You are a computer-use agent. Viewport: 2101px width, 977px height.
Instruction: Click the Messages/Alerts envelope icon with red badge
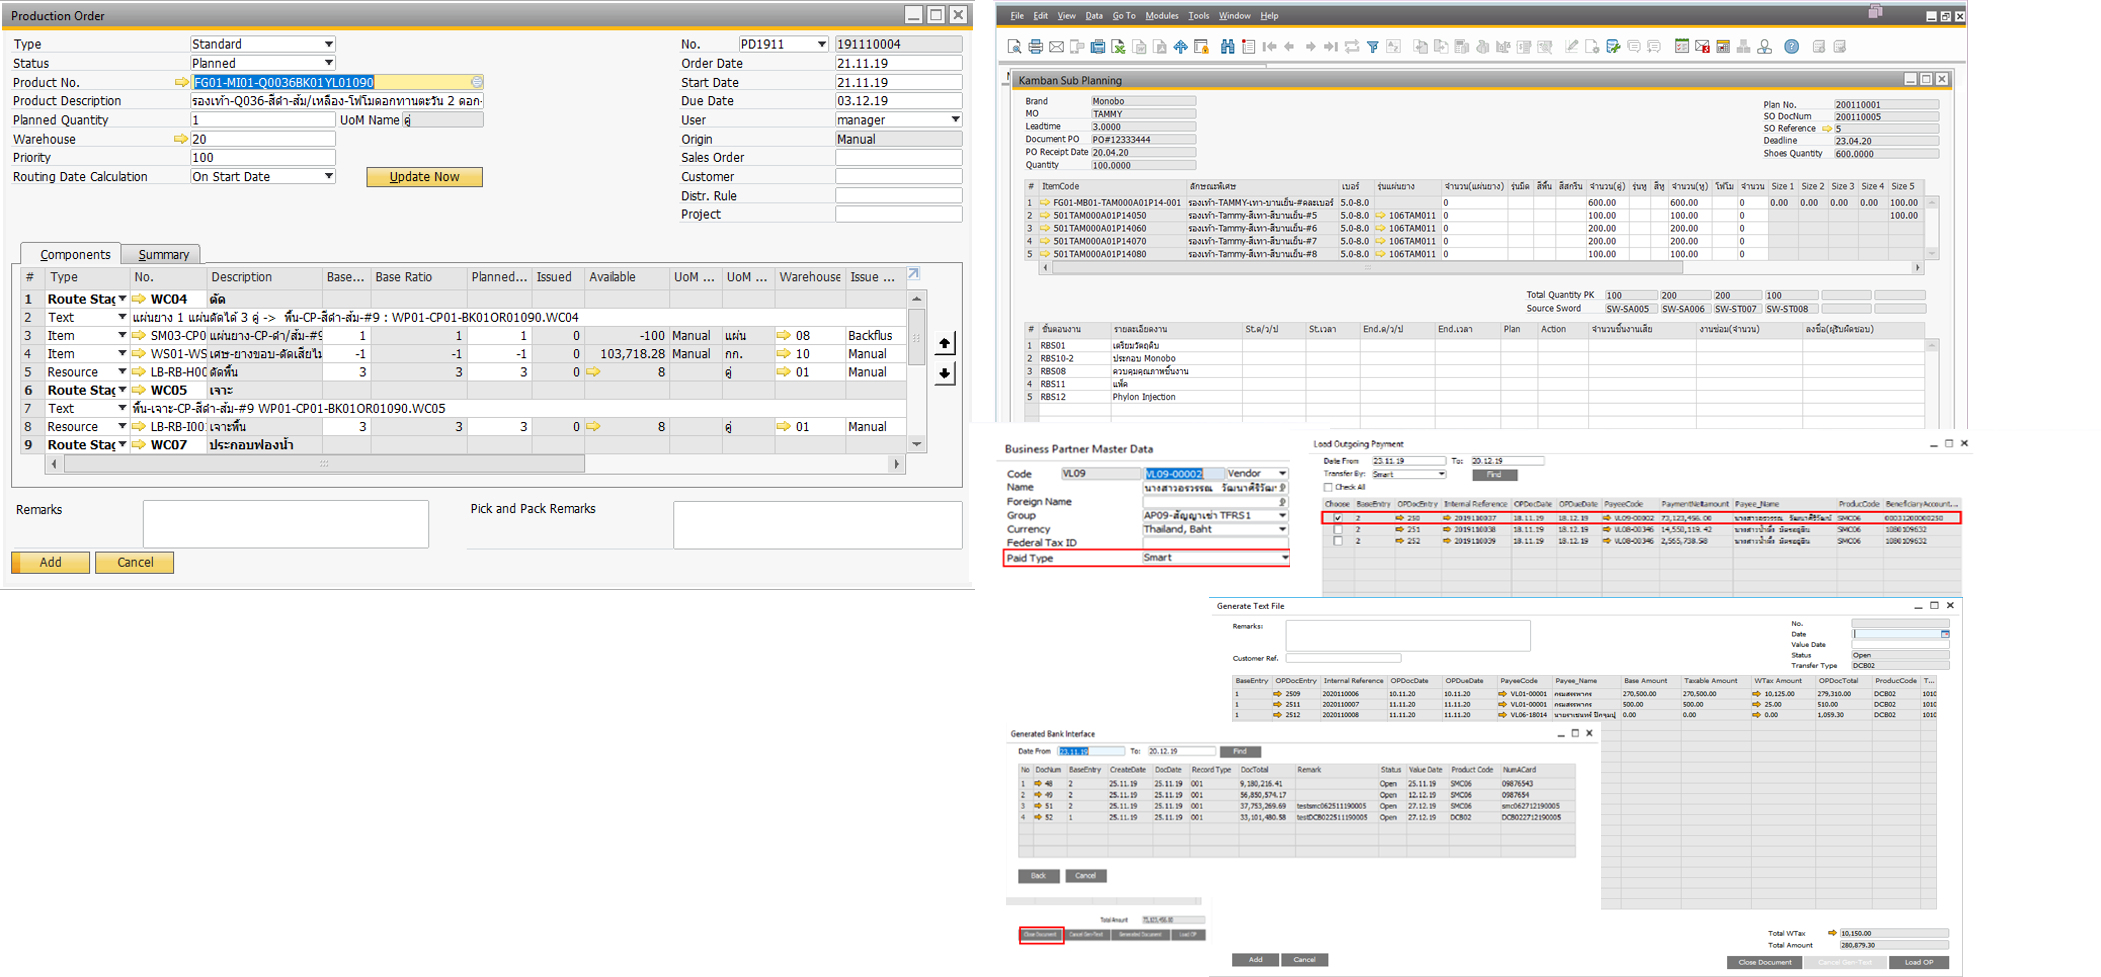[1703, 47]
